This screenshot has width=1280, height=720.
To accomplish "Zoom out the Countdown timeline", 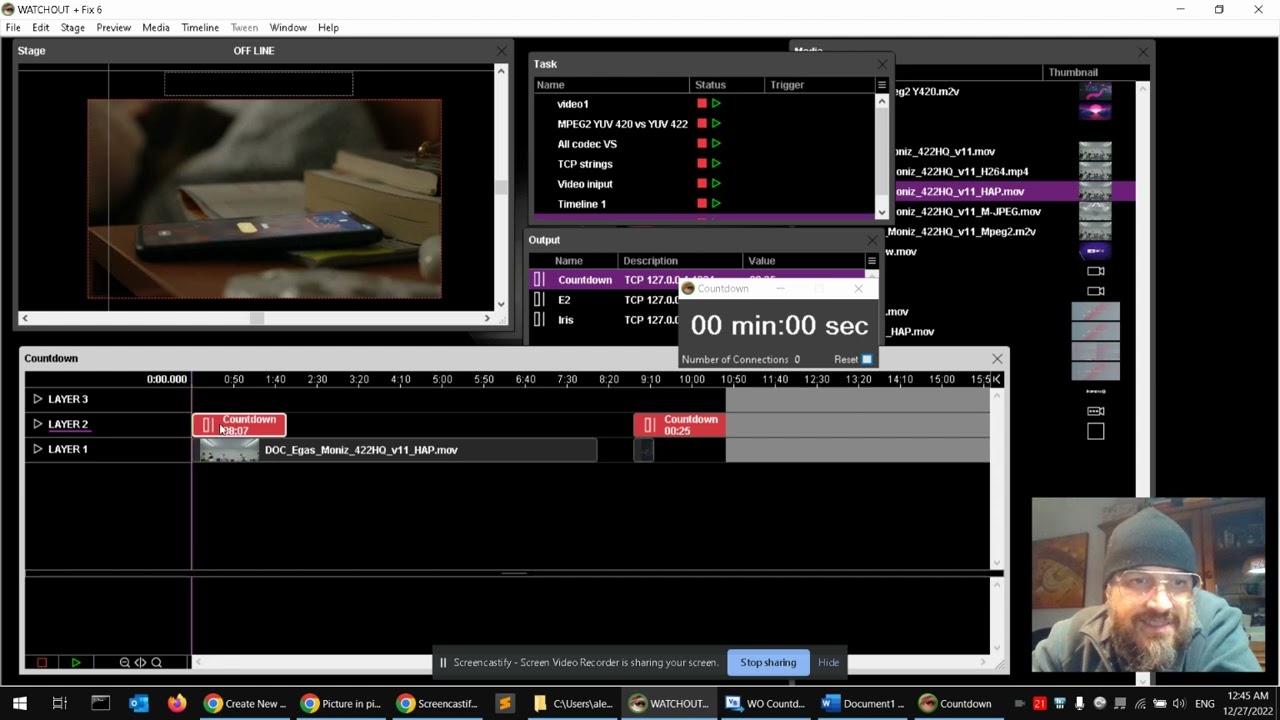I will point(124,662).
